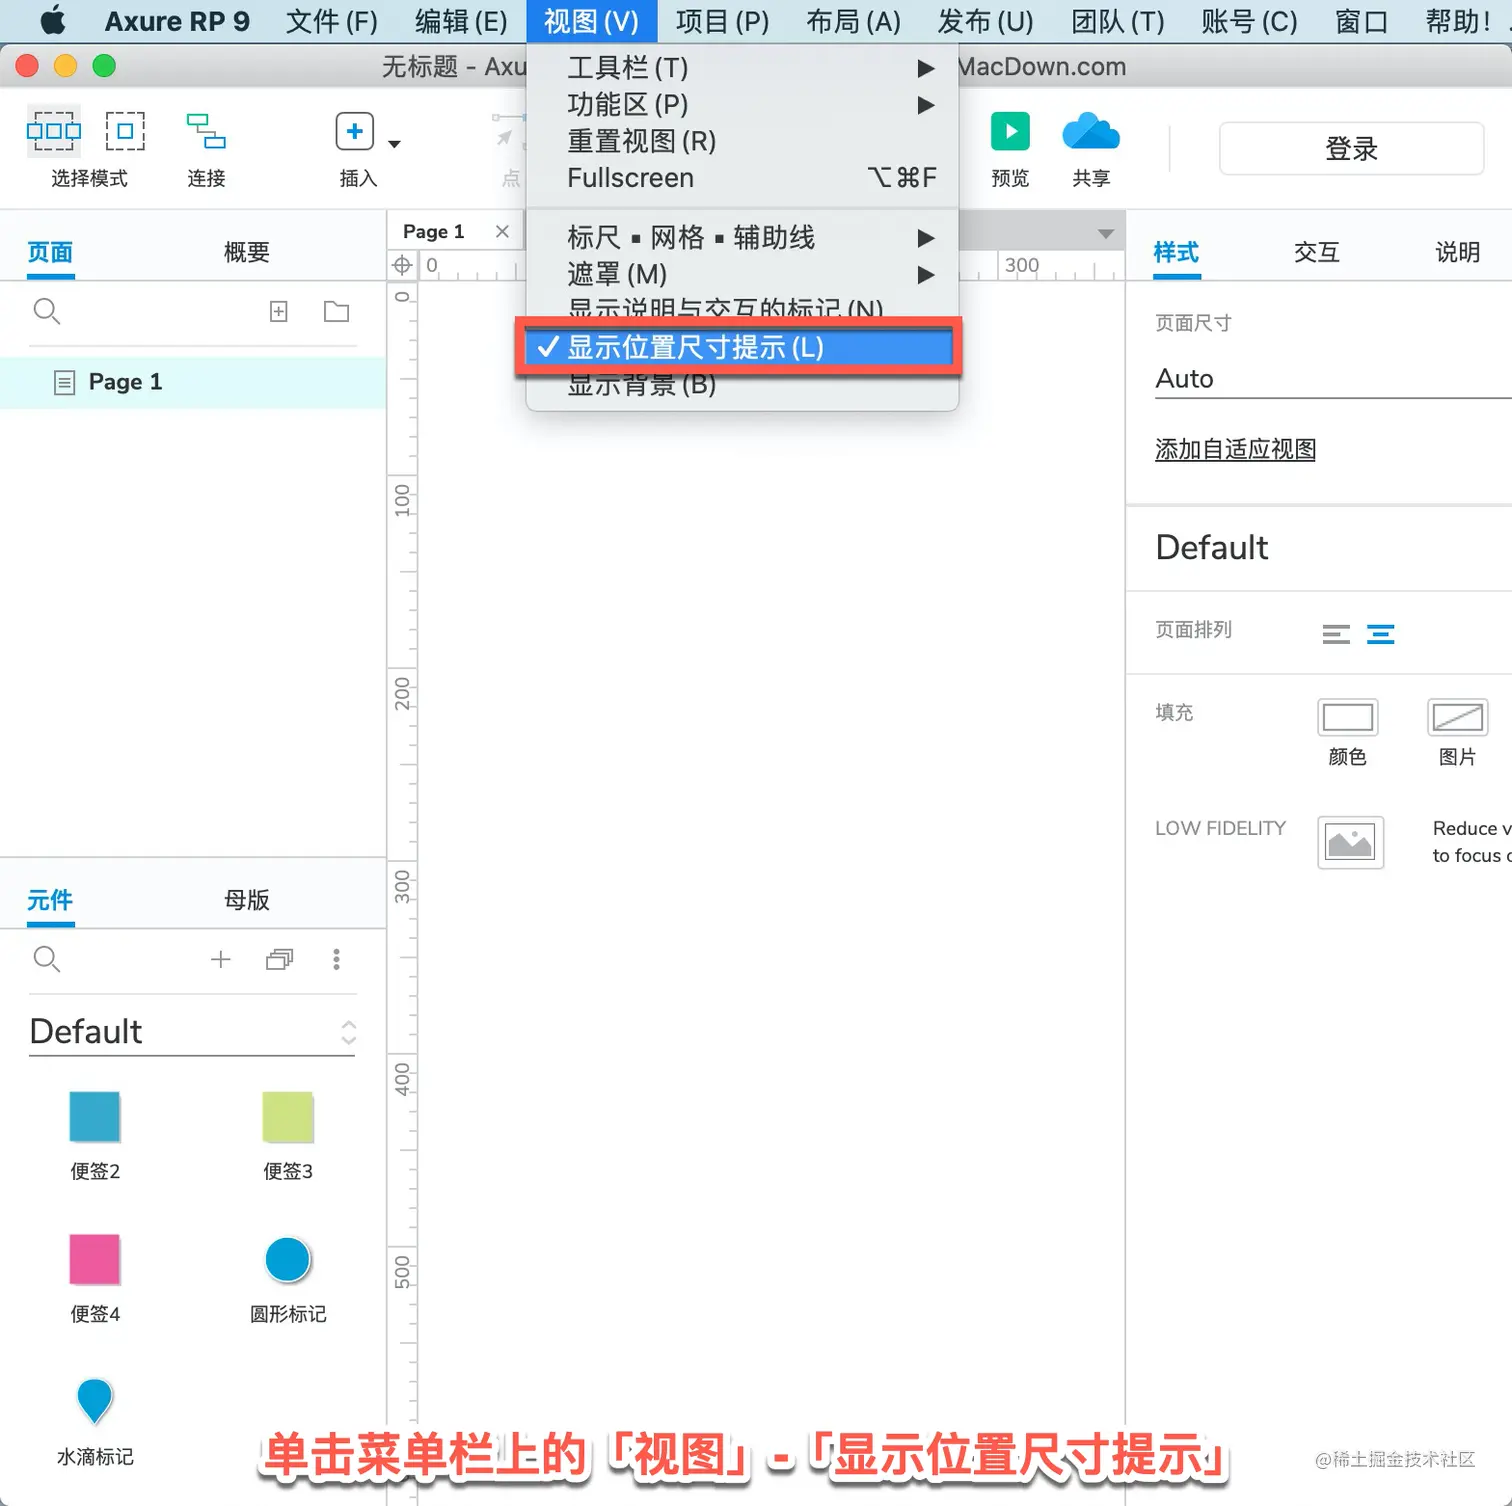The height and width of the screenshot is (1506, 1512).
Task: Toggle the Low Fidelity mode icon
Action: [1350, 842]
